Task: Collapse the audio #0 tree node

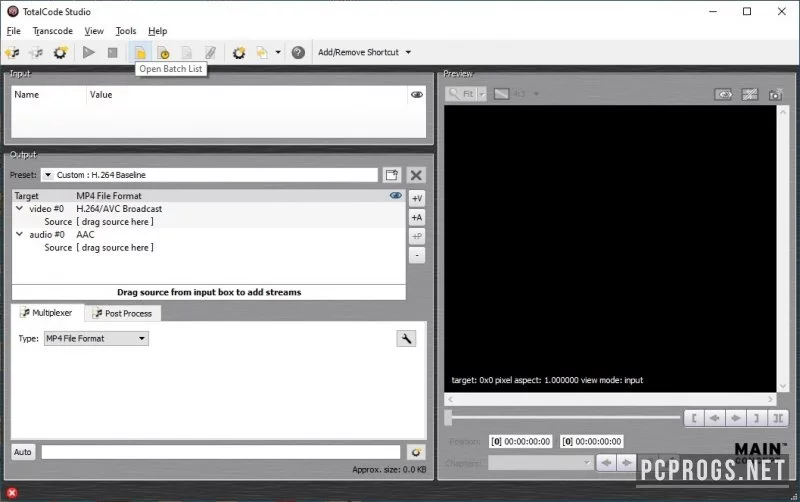Action: click(19, 234)
